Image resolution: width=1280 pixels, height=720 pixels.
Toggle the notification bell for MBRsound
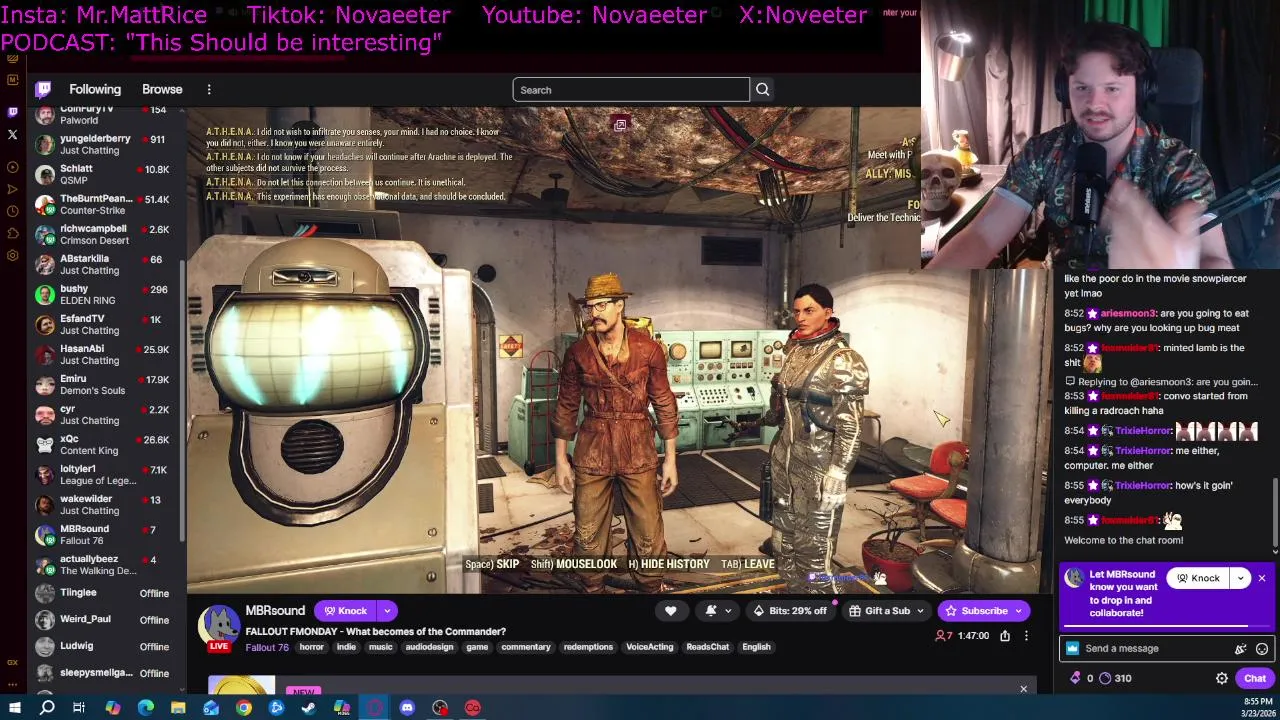coord(711,611)
